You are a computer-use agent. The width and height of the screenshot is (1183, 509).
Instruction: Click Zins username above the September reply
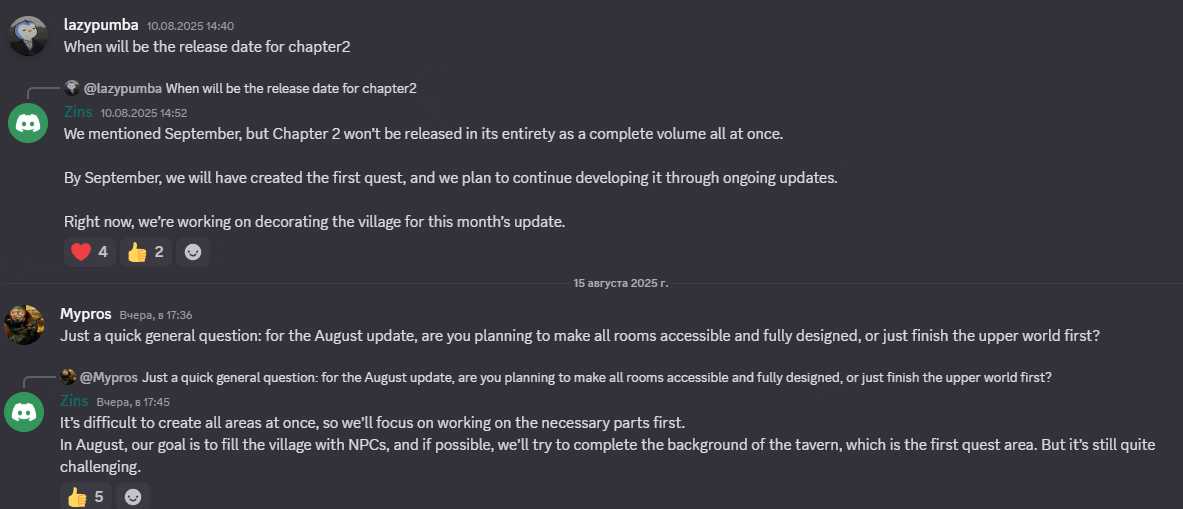tap(78, 112)
